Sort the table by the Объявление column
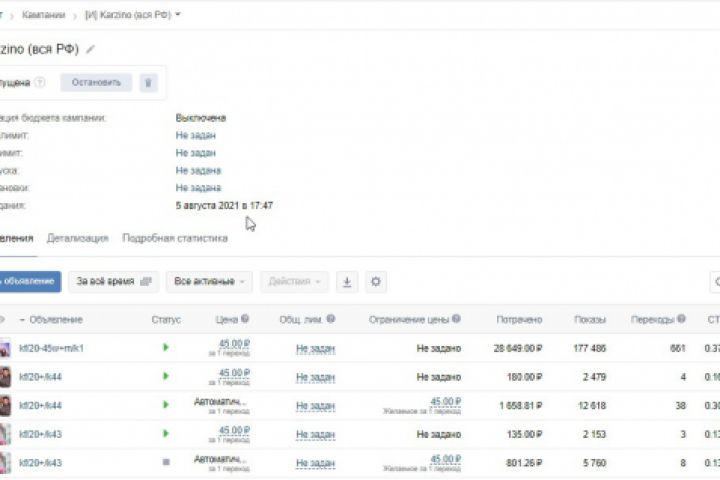720x480 pixels. coord(56,320)
